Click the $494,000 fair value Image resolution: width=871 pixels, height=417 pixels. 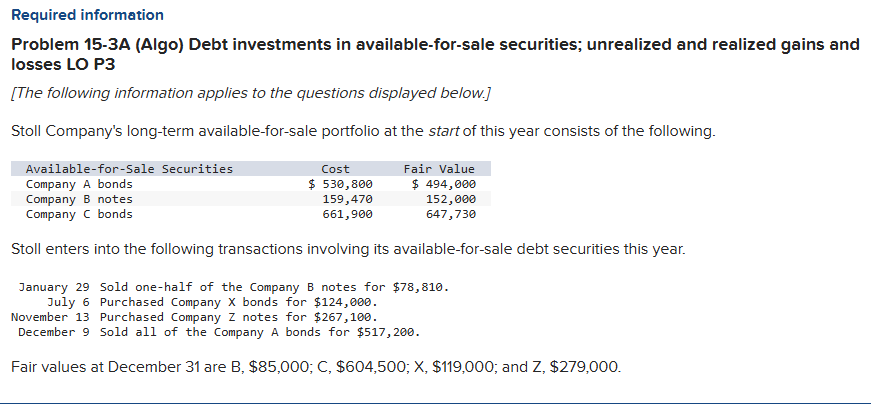444,184
